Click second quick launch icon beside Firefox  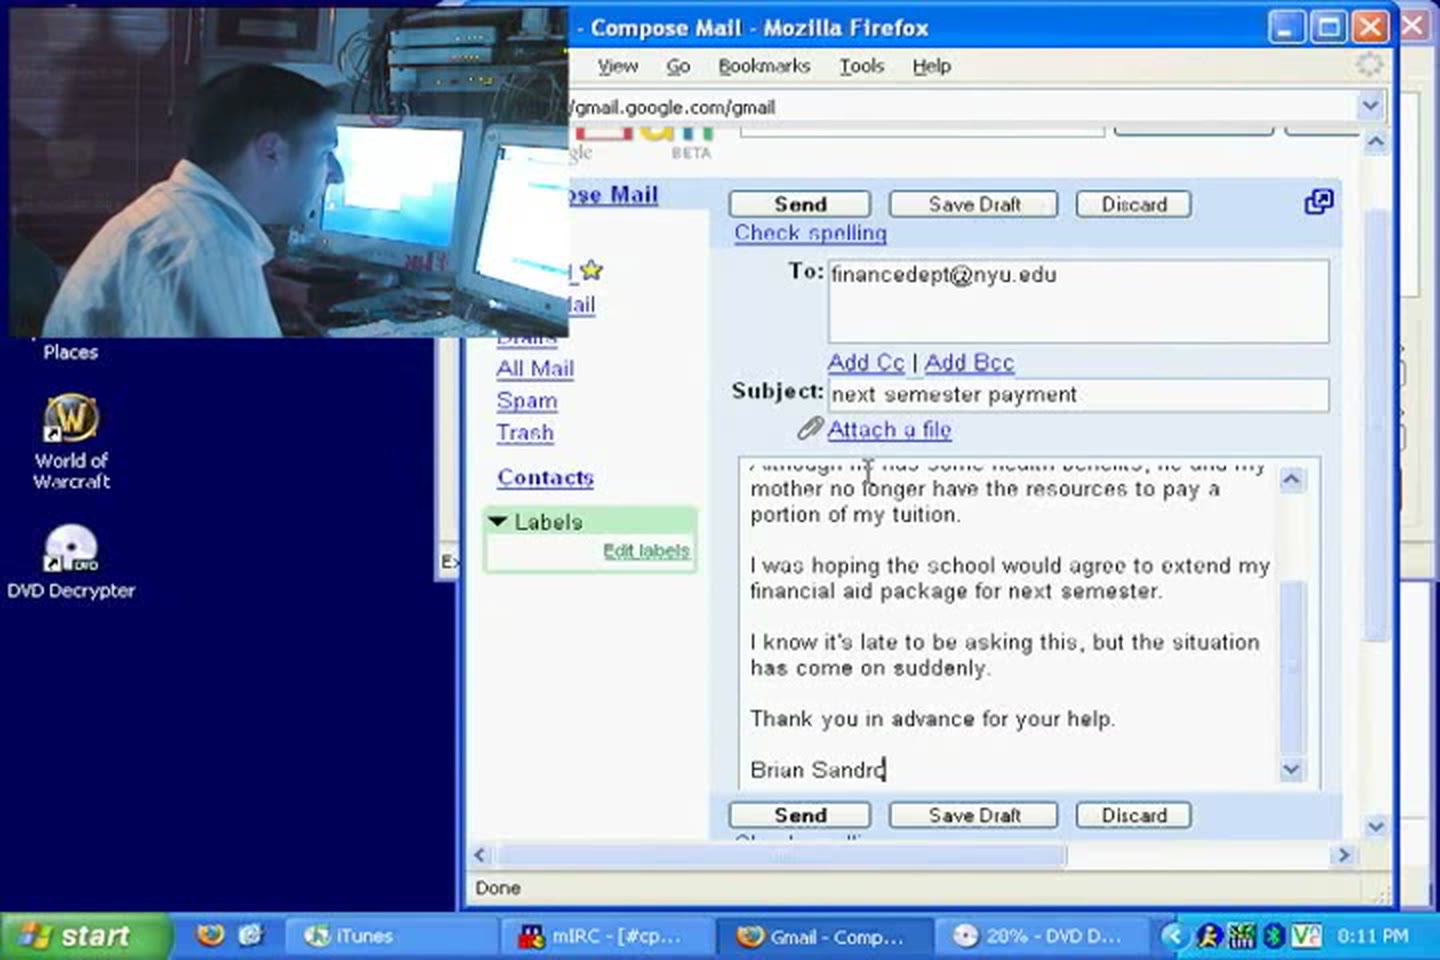pyautogui.click(x=250, y=936)
